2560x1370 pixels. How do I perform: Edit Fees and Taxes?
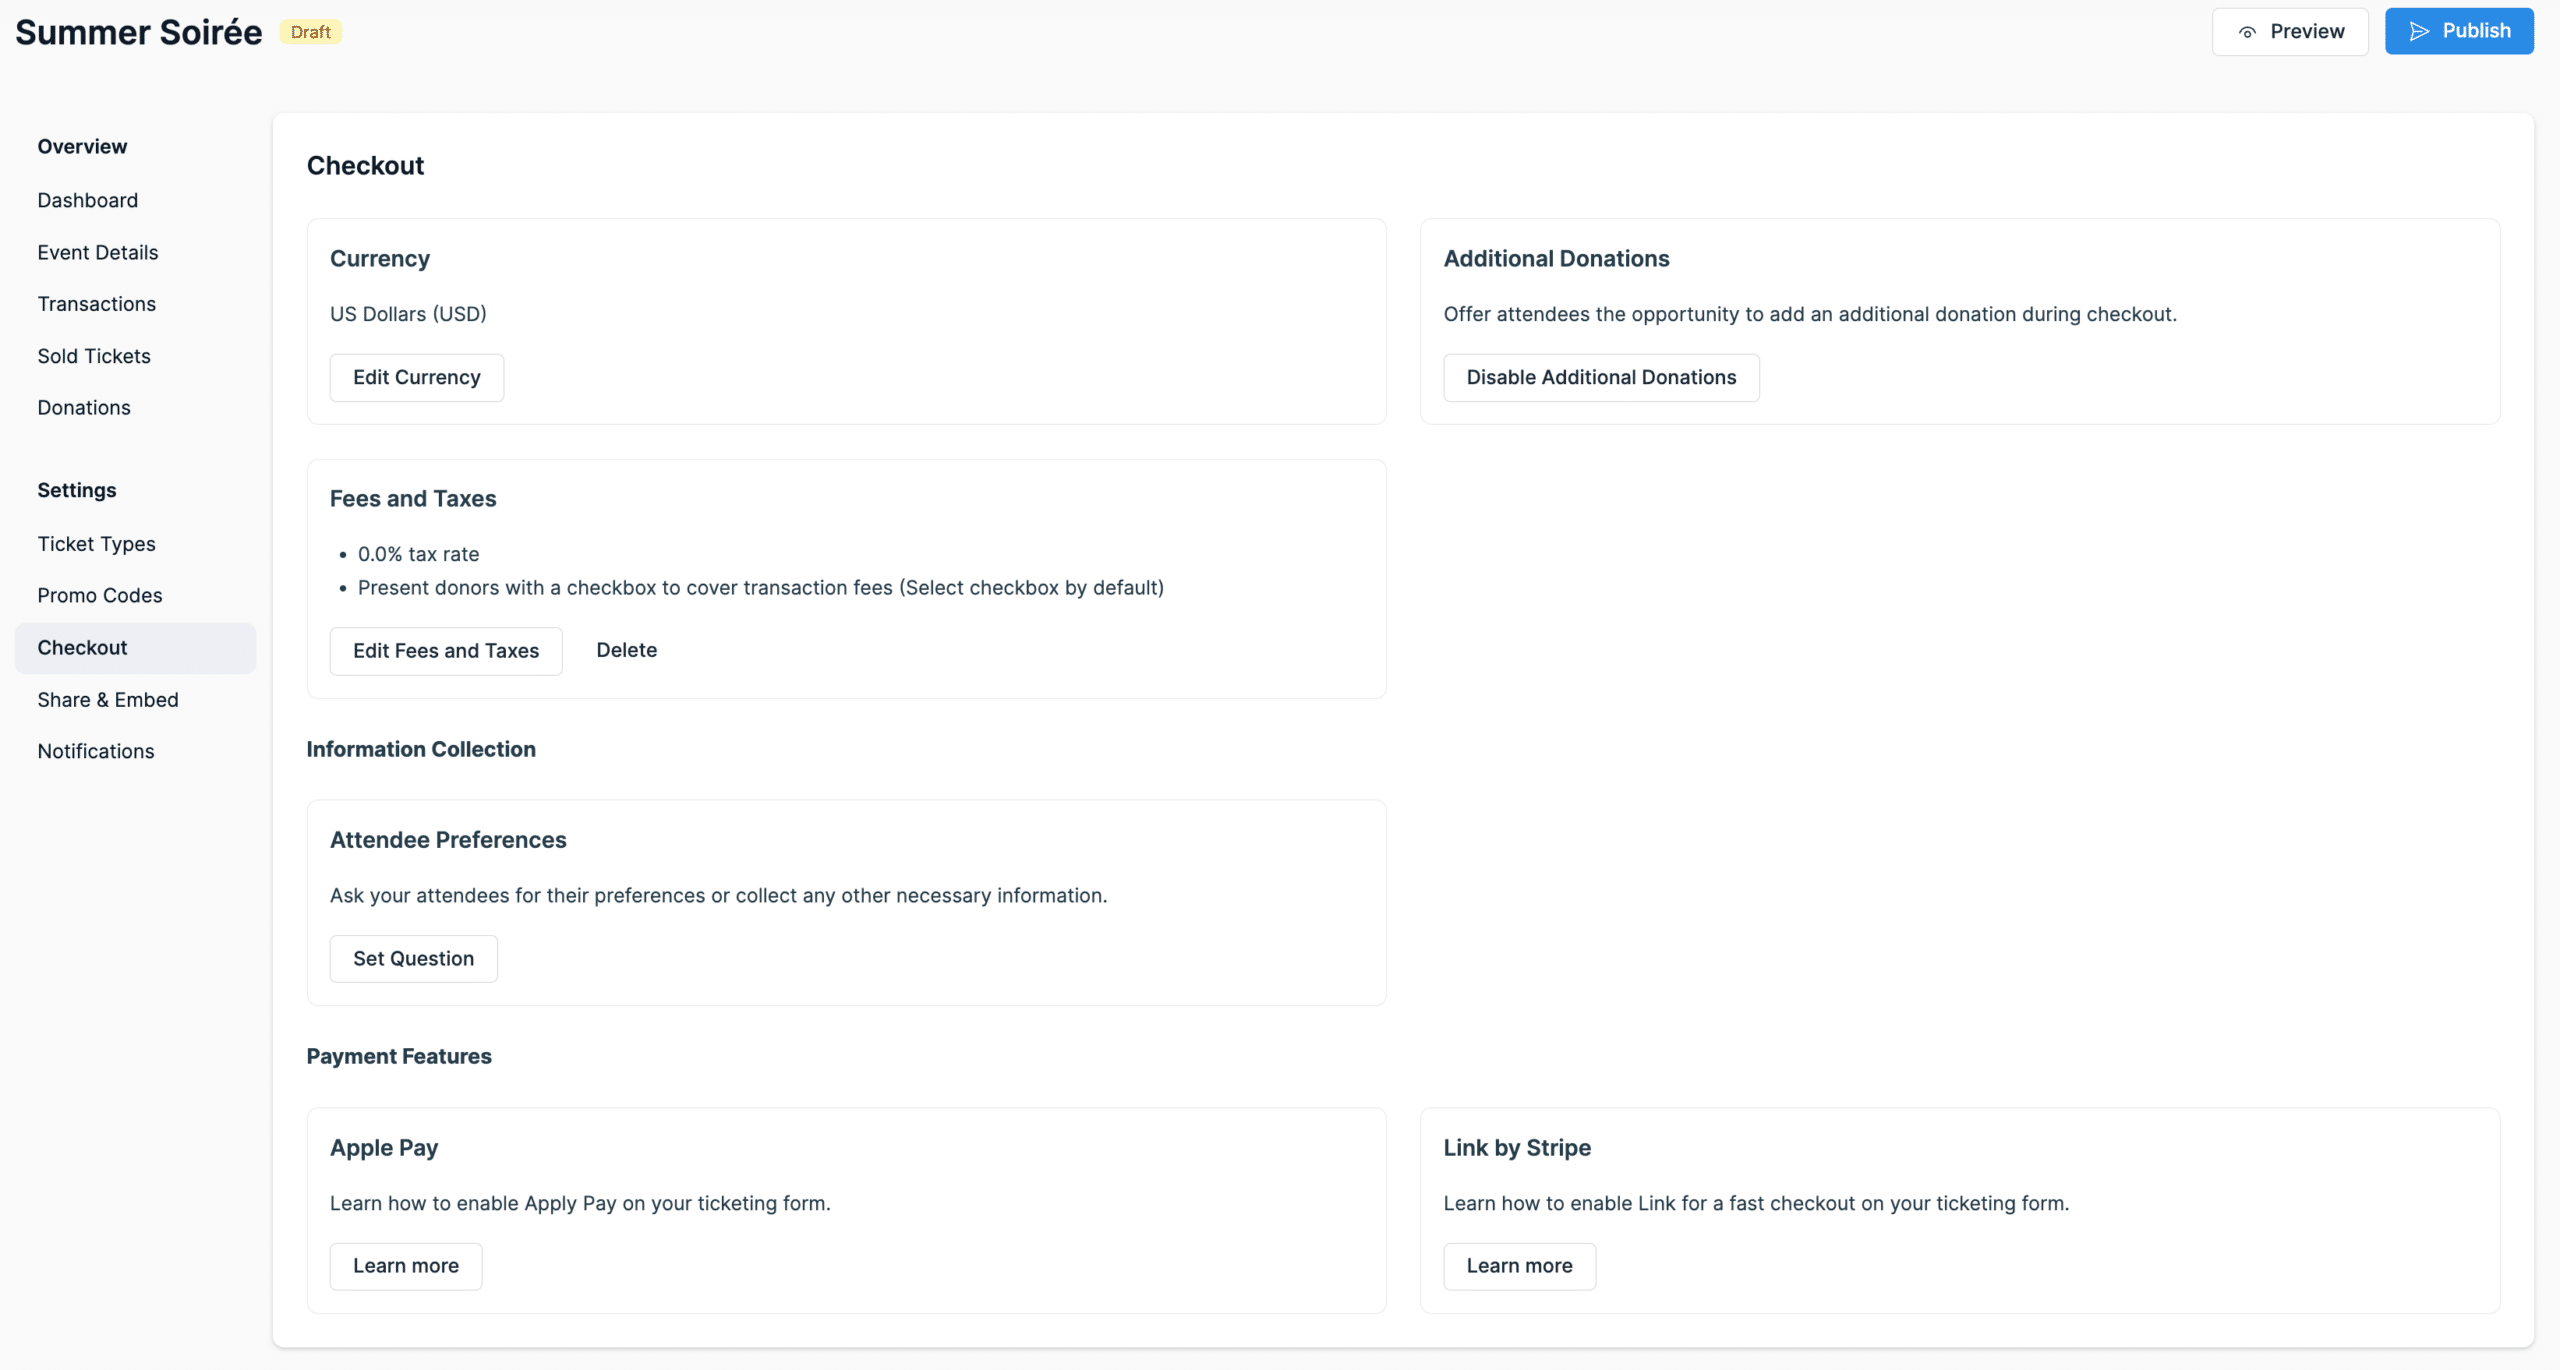445,650
